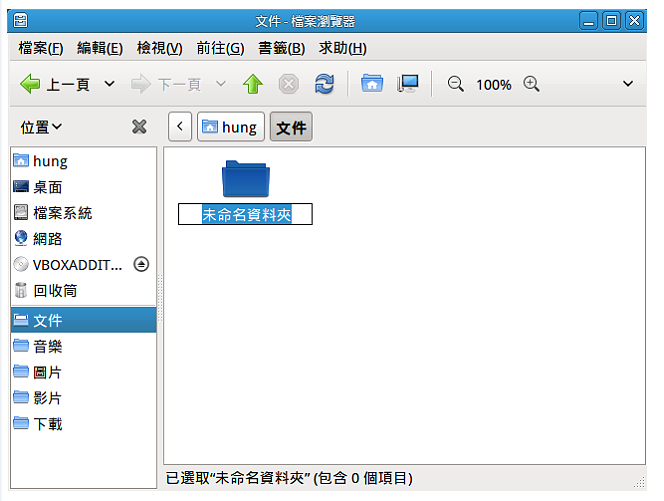Open 下載 bookmark in the sidebar
This screenshot has height=501, width=664.
click(x=83, y=423)
